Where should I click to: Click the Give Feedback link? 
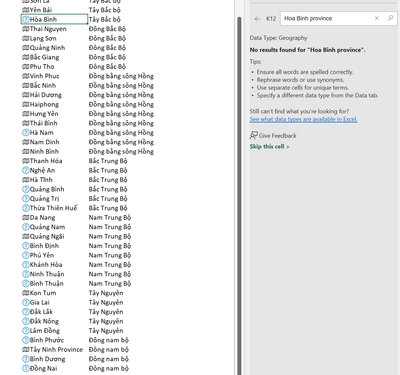click(278, 136)
